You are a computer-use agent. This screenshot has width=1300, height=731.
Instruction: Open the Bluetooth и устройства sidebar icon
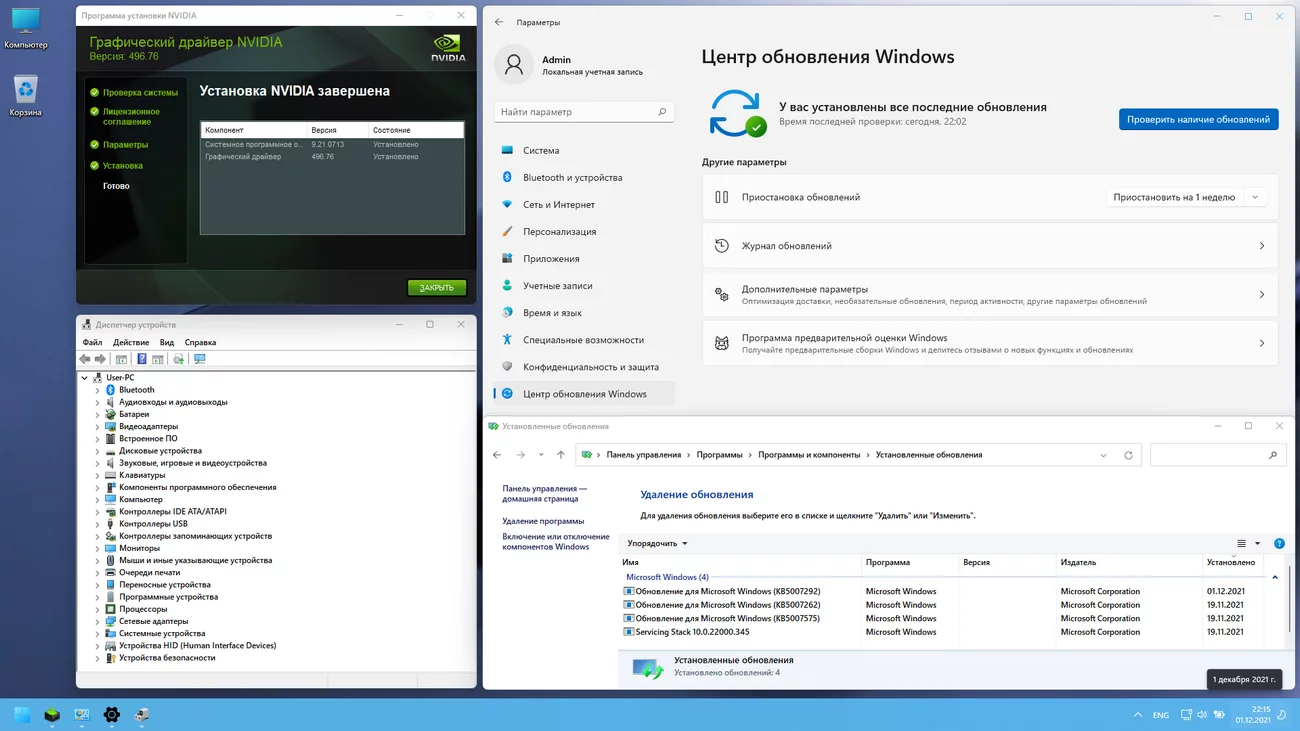pyautogui.click(x=507, y=177)
